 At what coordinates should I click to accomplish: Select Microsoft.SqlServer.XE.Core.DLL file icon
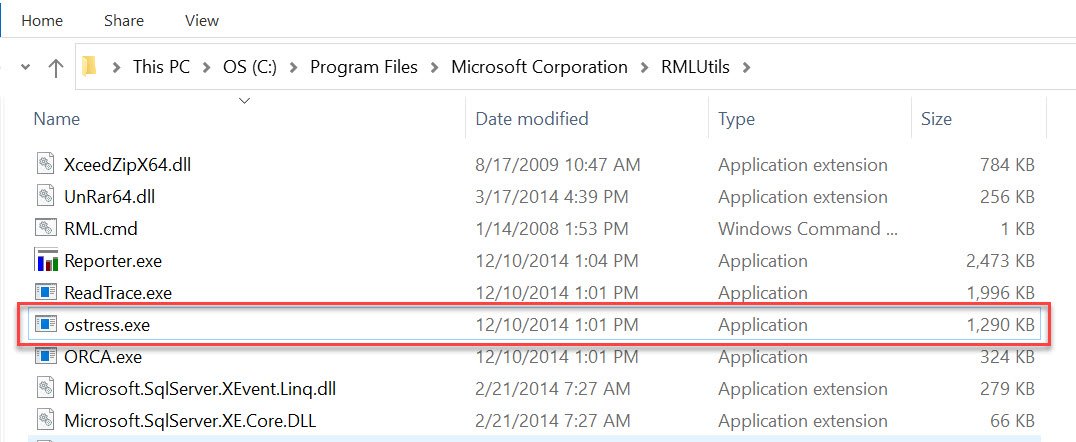[46, 421]
